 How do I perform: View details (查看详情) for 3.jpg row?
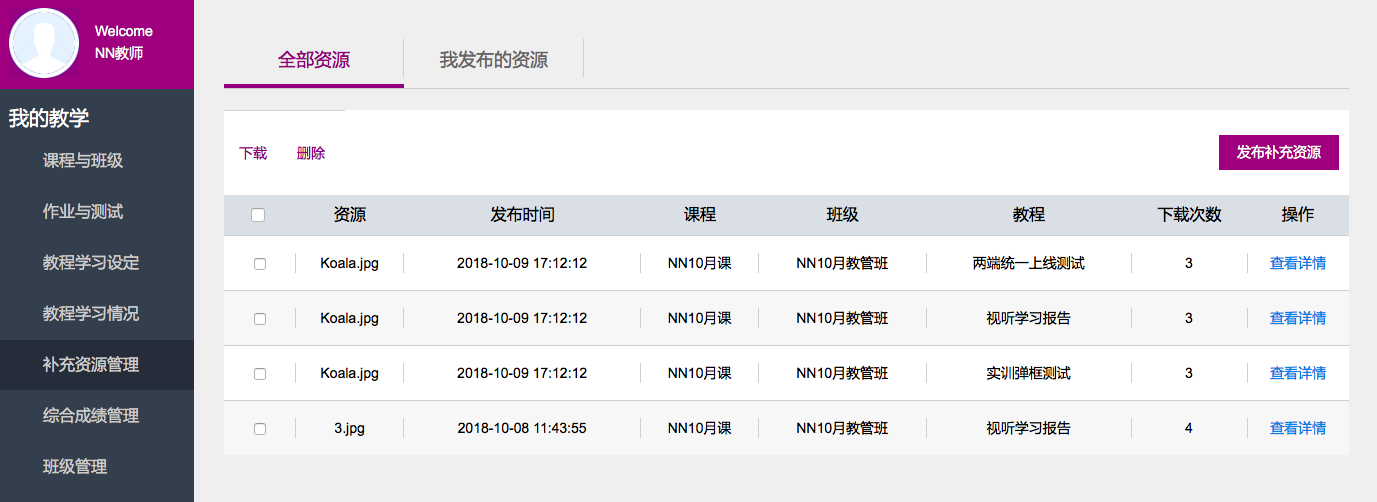[x=1297, y=428]
